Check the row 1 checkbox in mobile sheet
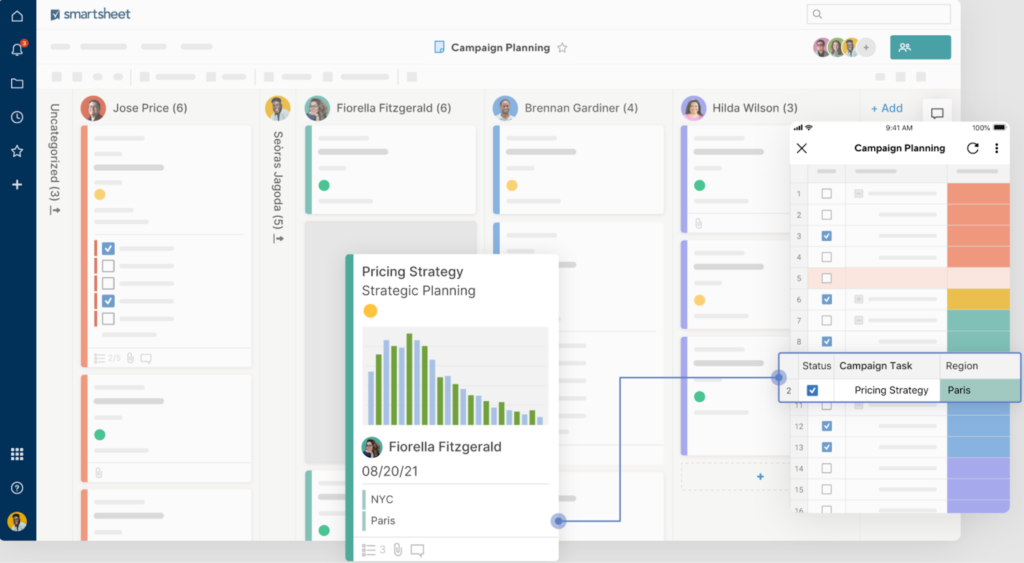 click(827, 194)
